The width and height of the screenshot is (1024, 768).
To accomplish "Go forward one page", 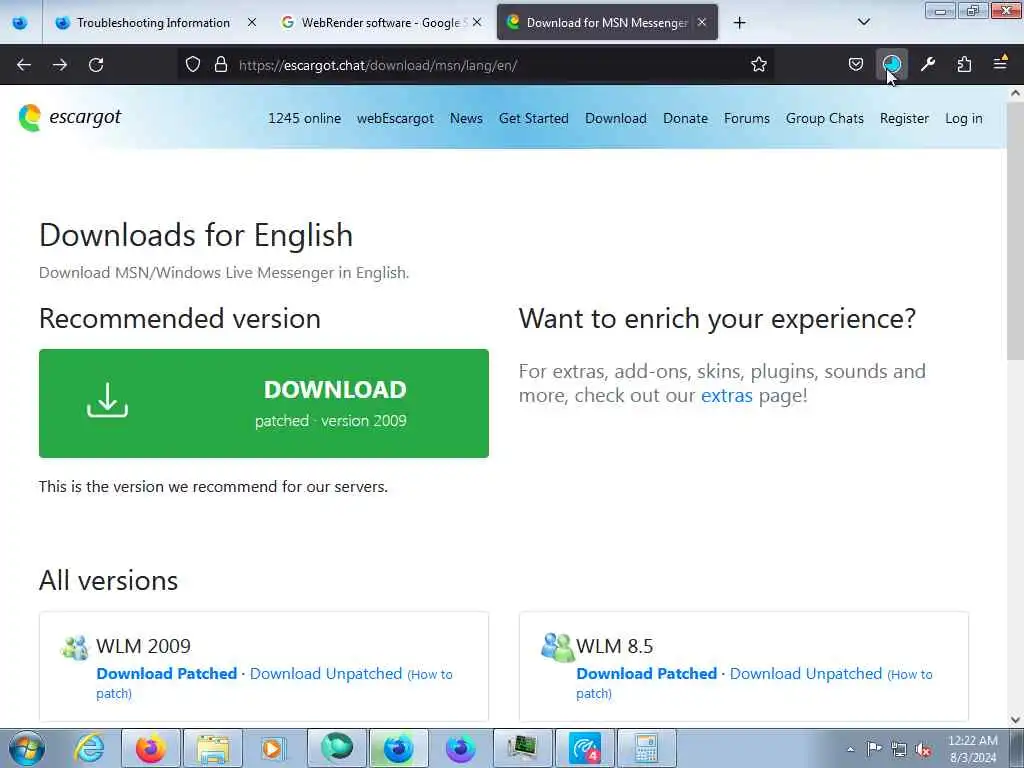I will [x=59, y=65].
